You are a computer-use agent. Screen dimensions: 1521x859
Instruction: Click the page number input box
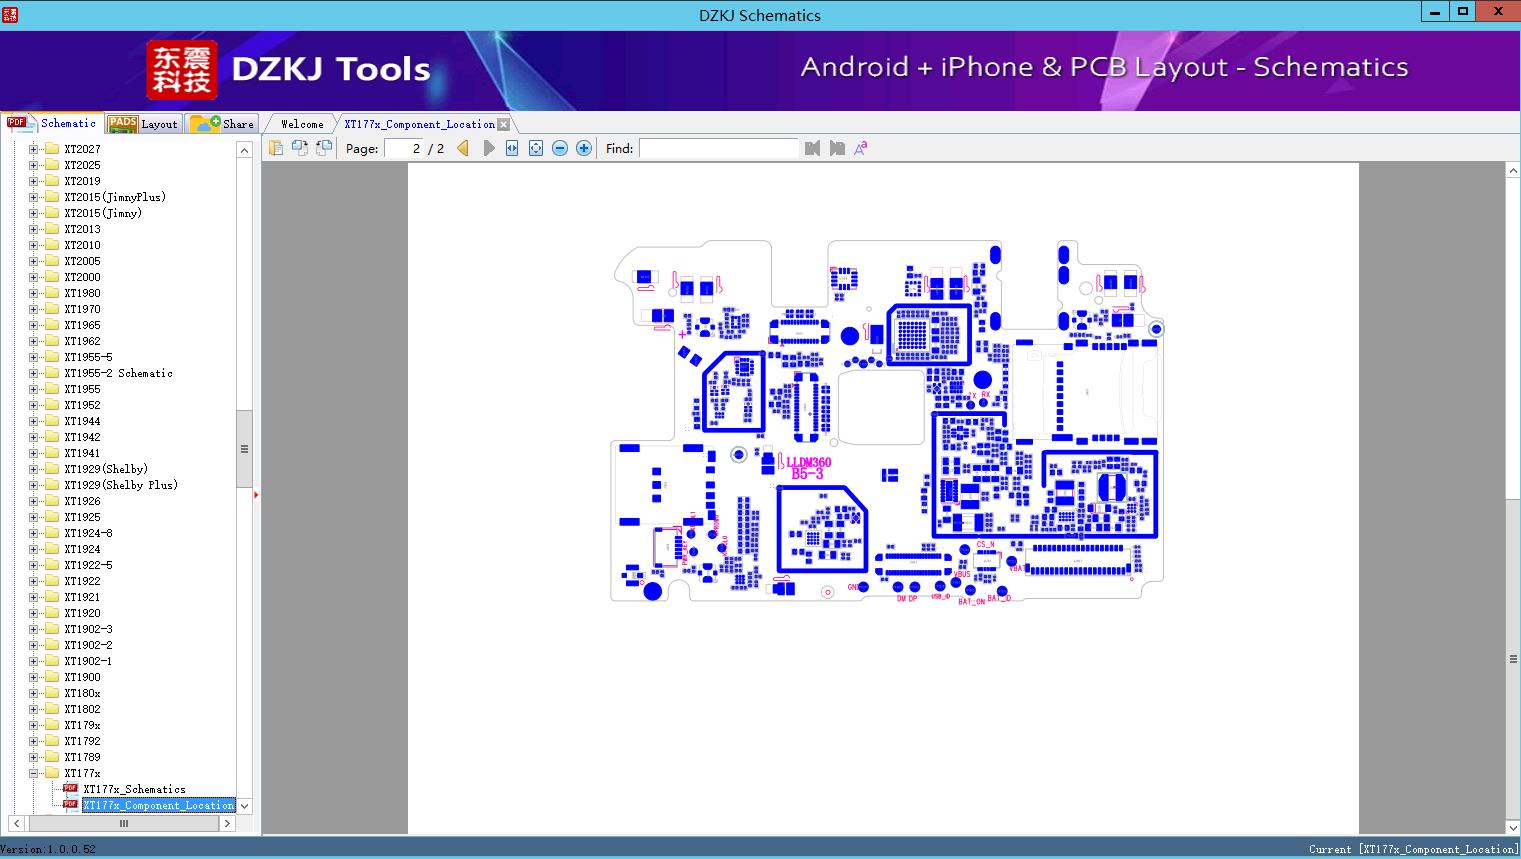pos(404,148)
